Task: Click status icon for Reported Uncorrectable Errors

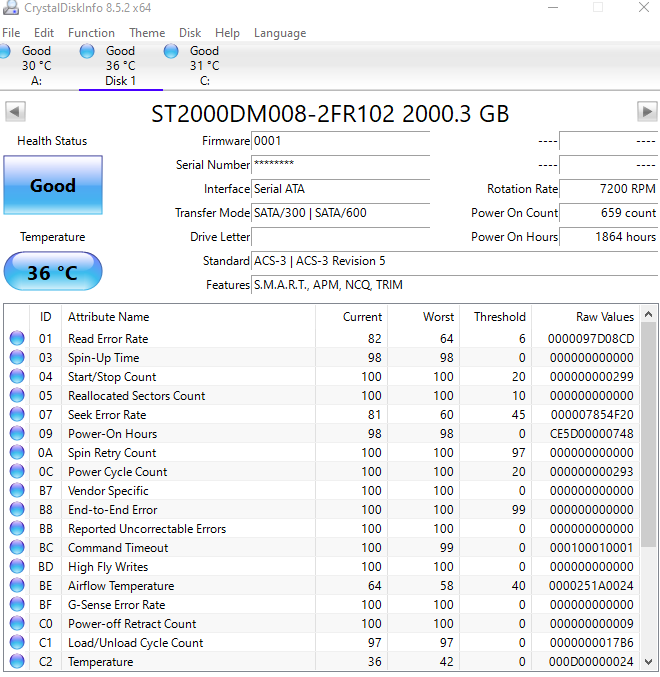Action: (17, 528)
